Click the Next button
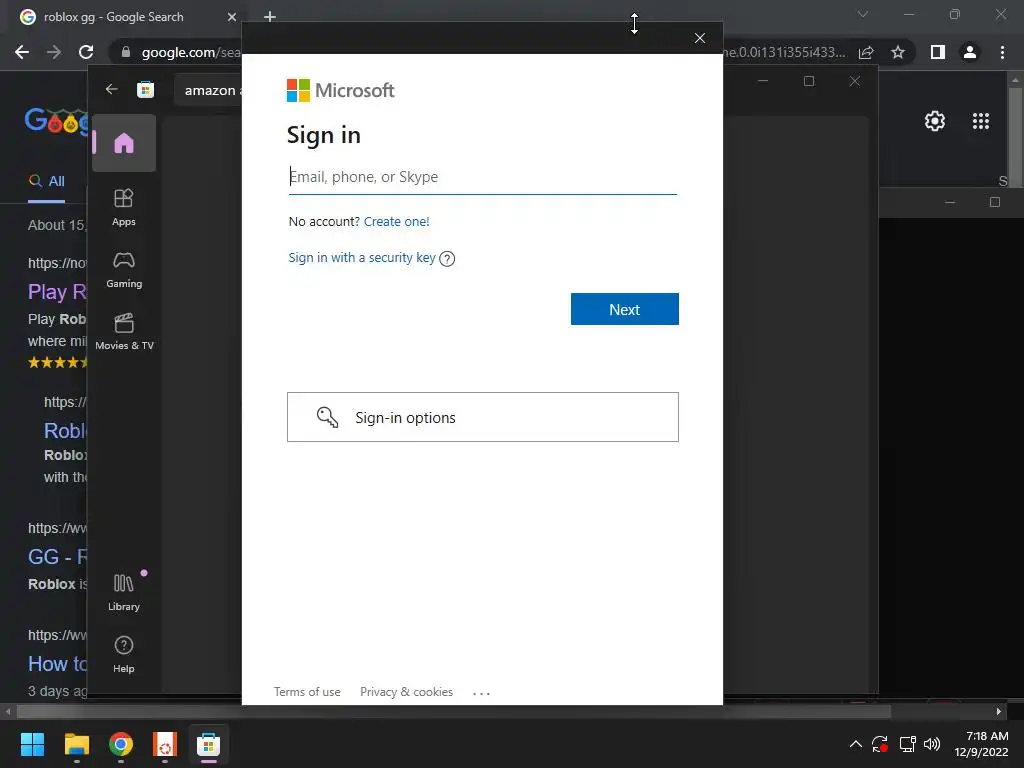This screenshot has width=1024, height=768. tap(624, 309)
